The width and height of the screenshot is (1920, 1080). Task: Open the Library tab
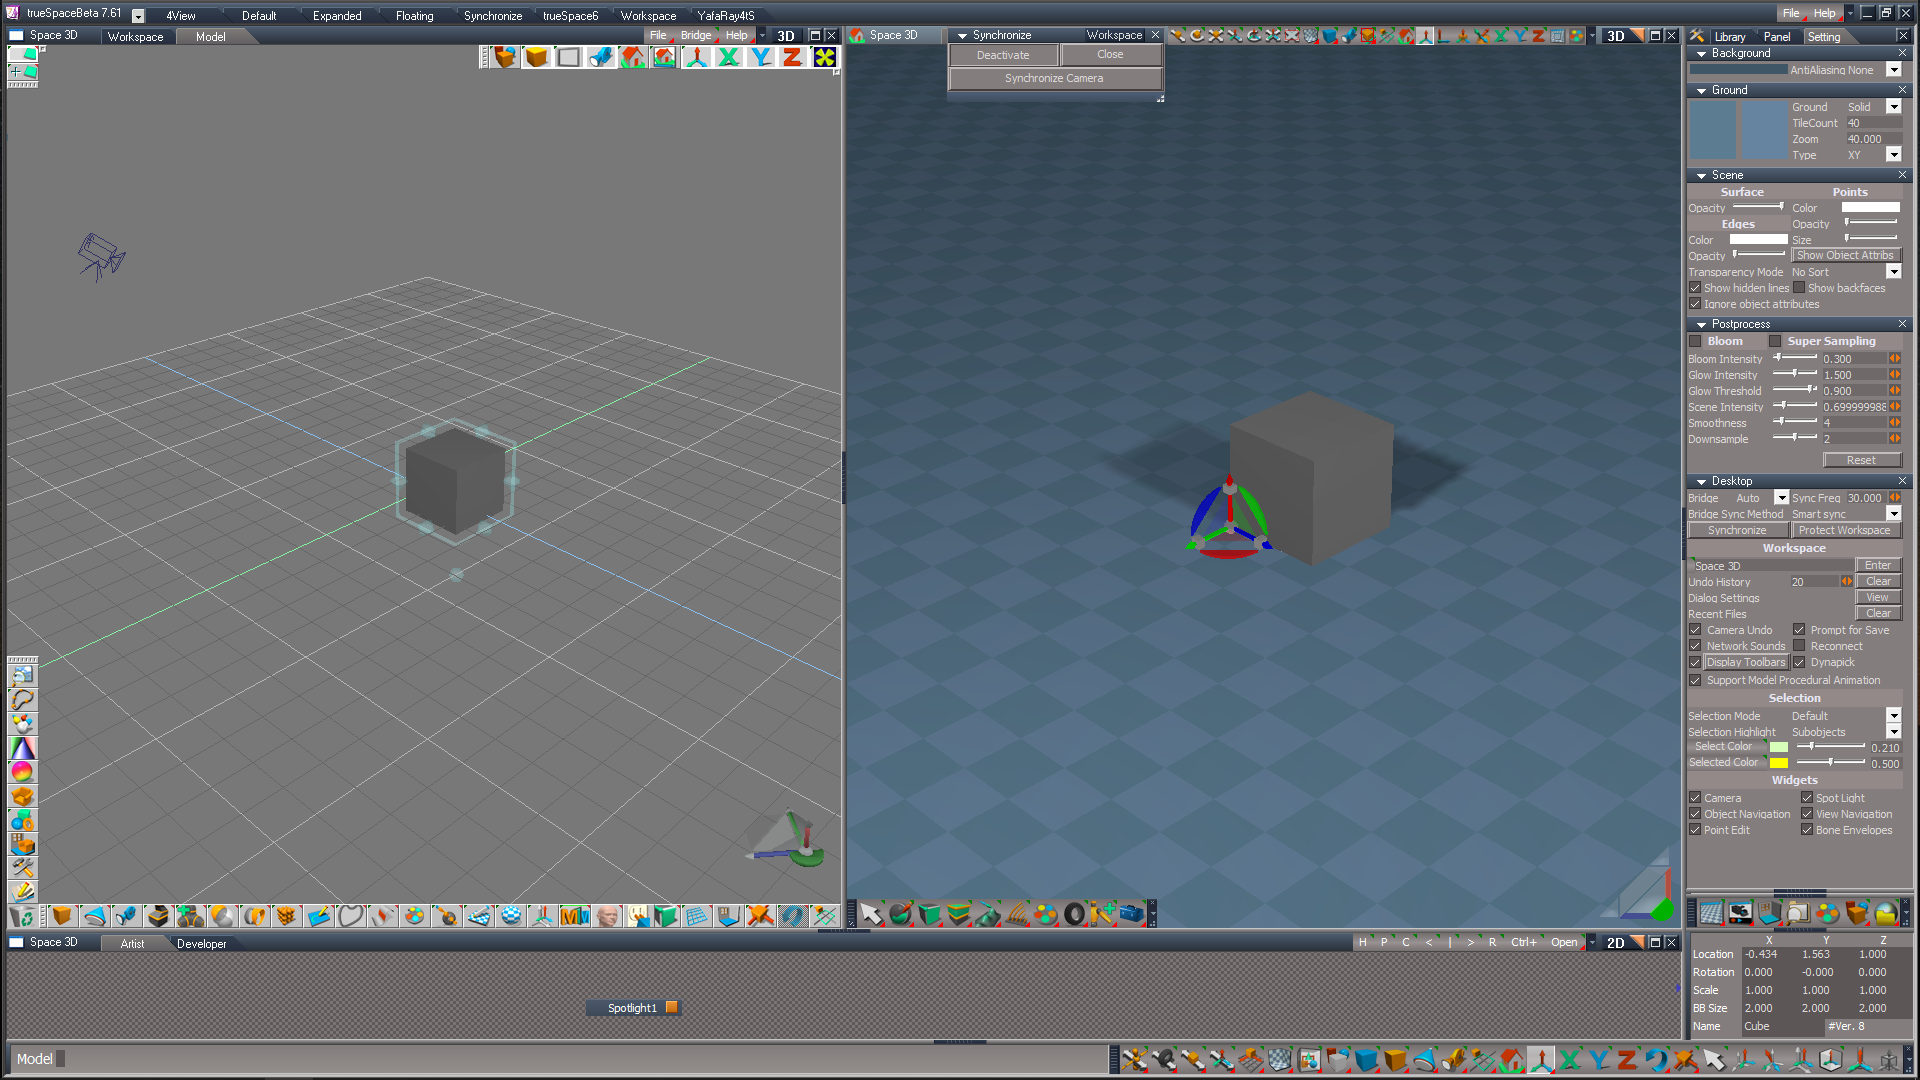click(x=1730, y=37)
